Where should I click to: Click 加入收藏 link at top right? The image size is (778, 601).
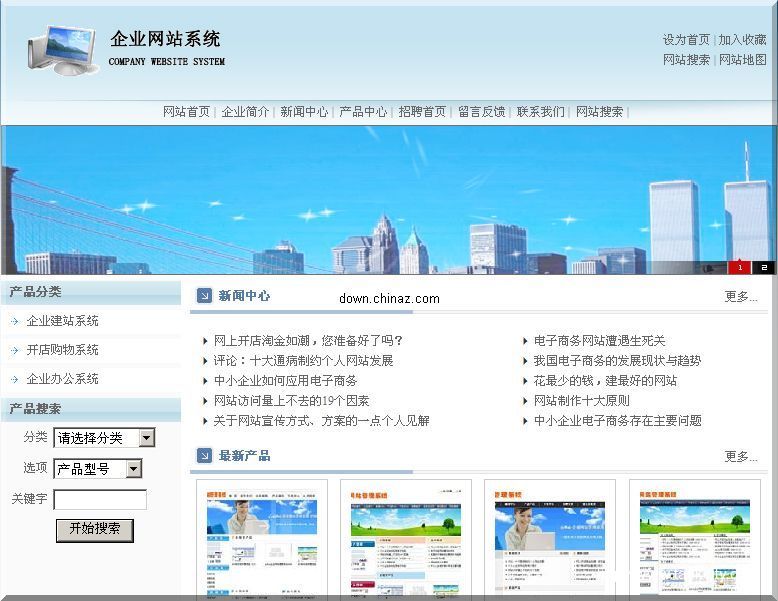coord(742,40)
